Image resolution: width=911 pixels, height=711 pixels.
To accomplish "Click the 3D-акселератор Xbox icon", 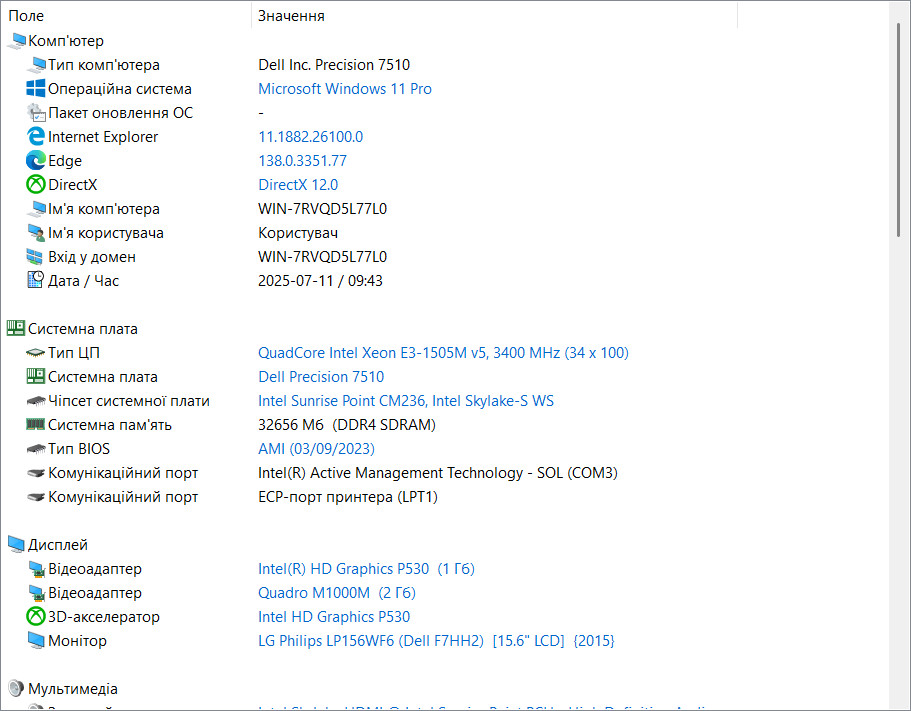I will pyautogui.click(x=36, y=616).
